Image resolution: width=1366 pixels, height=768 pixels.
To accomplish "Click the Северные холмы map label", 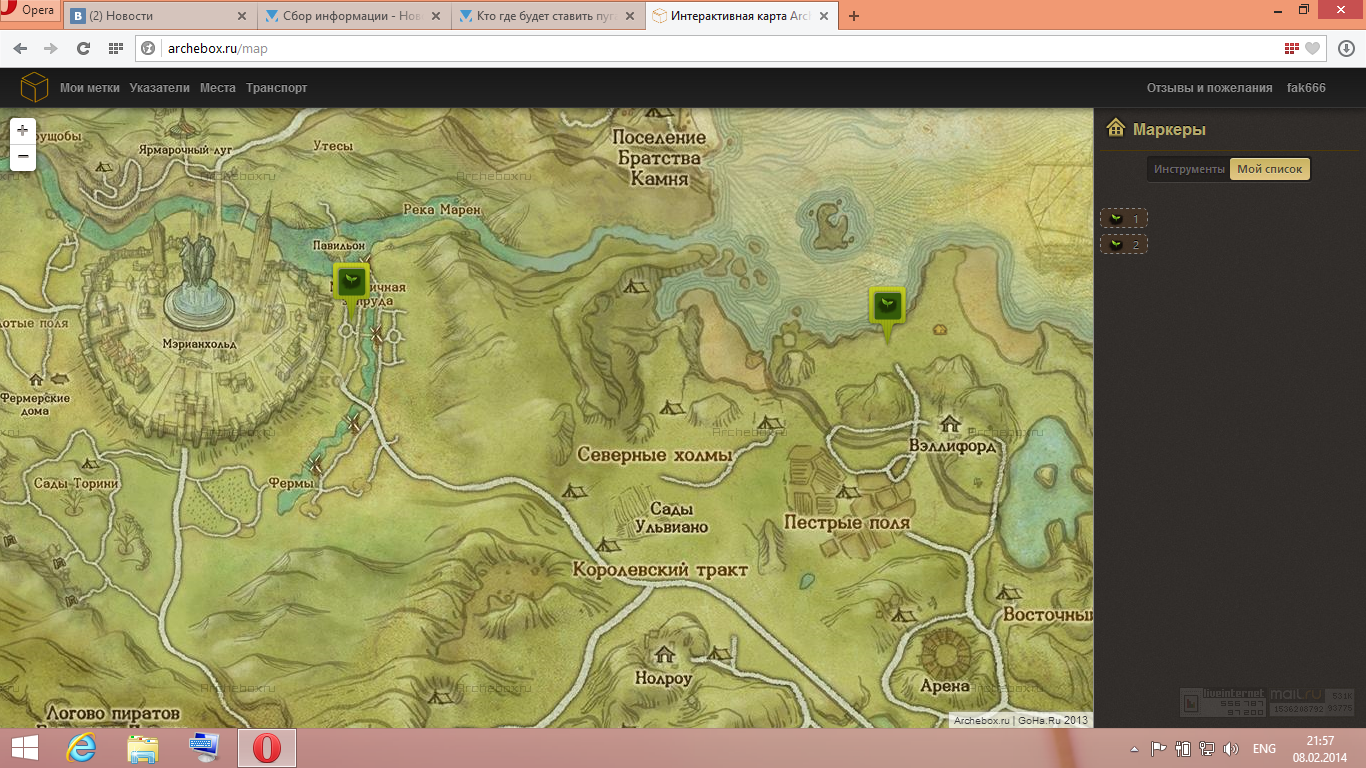I will pyautogui.click(x=655, y=455).
